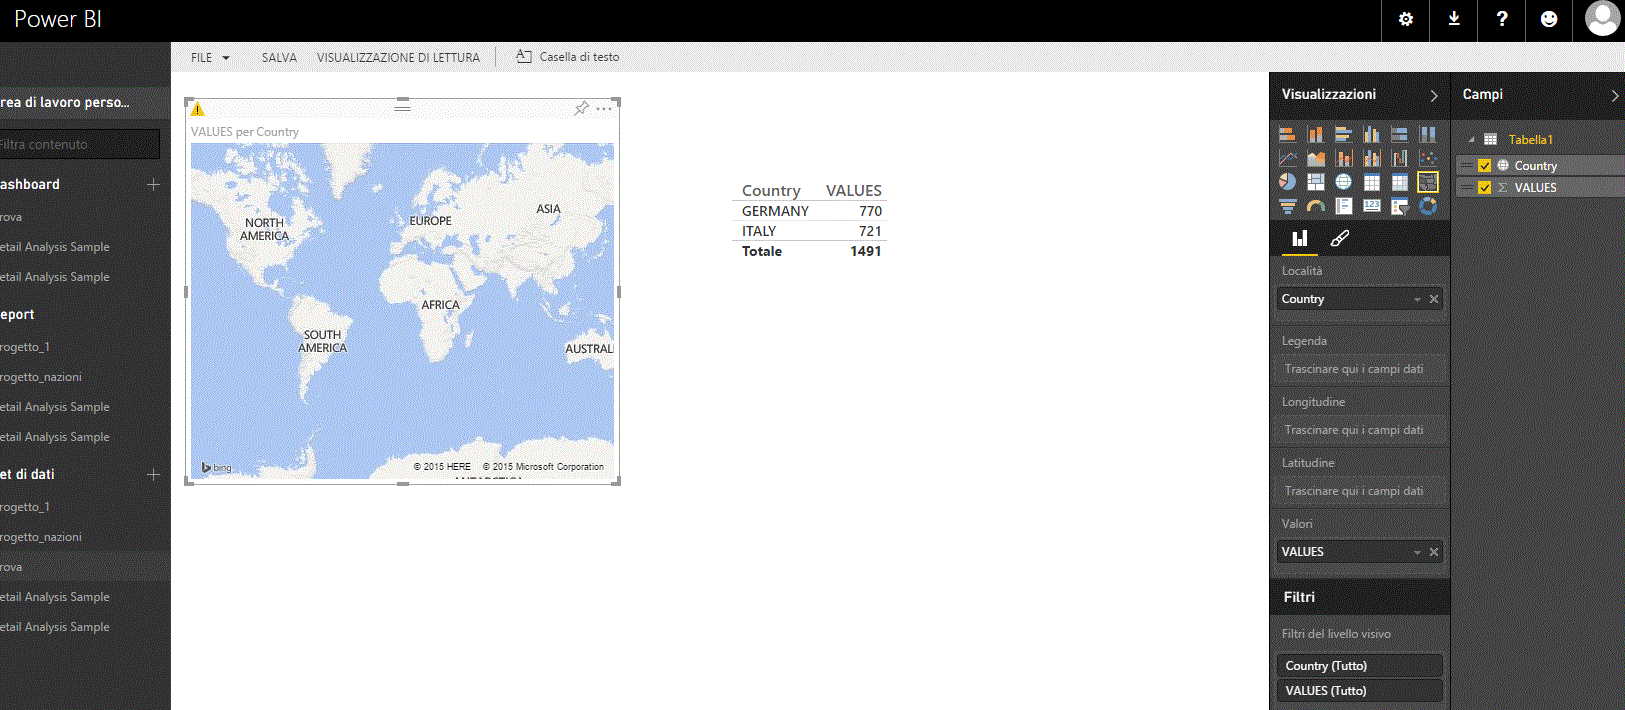Uncheck the Country field checkbox
The height and width of the screenshot is (710, 1625).
click(x=1484, y=166)
